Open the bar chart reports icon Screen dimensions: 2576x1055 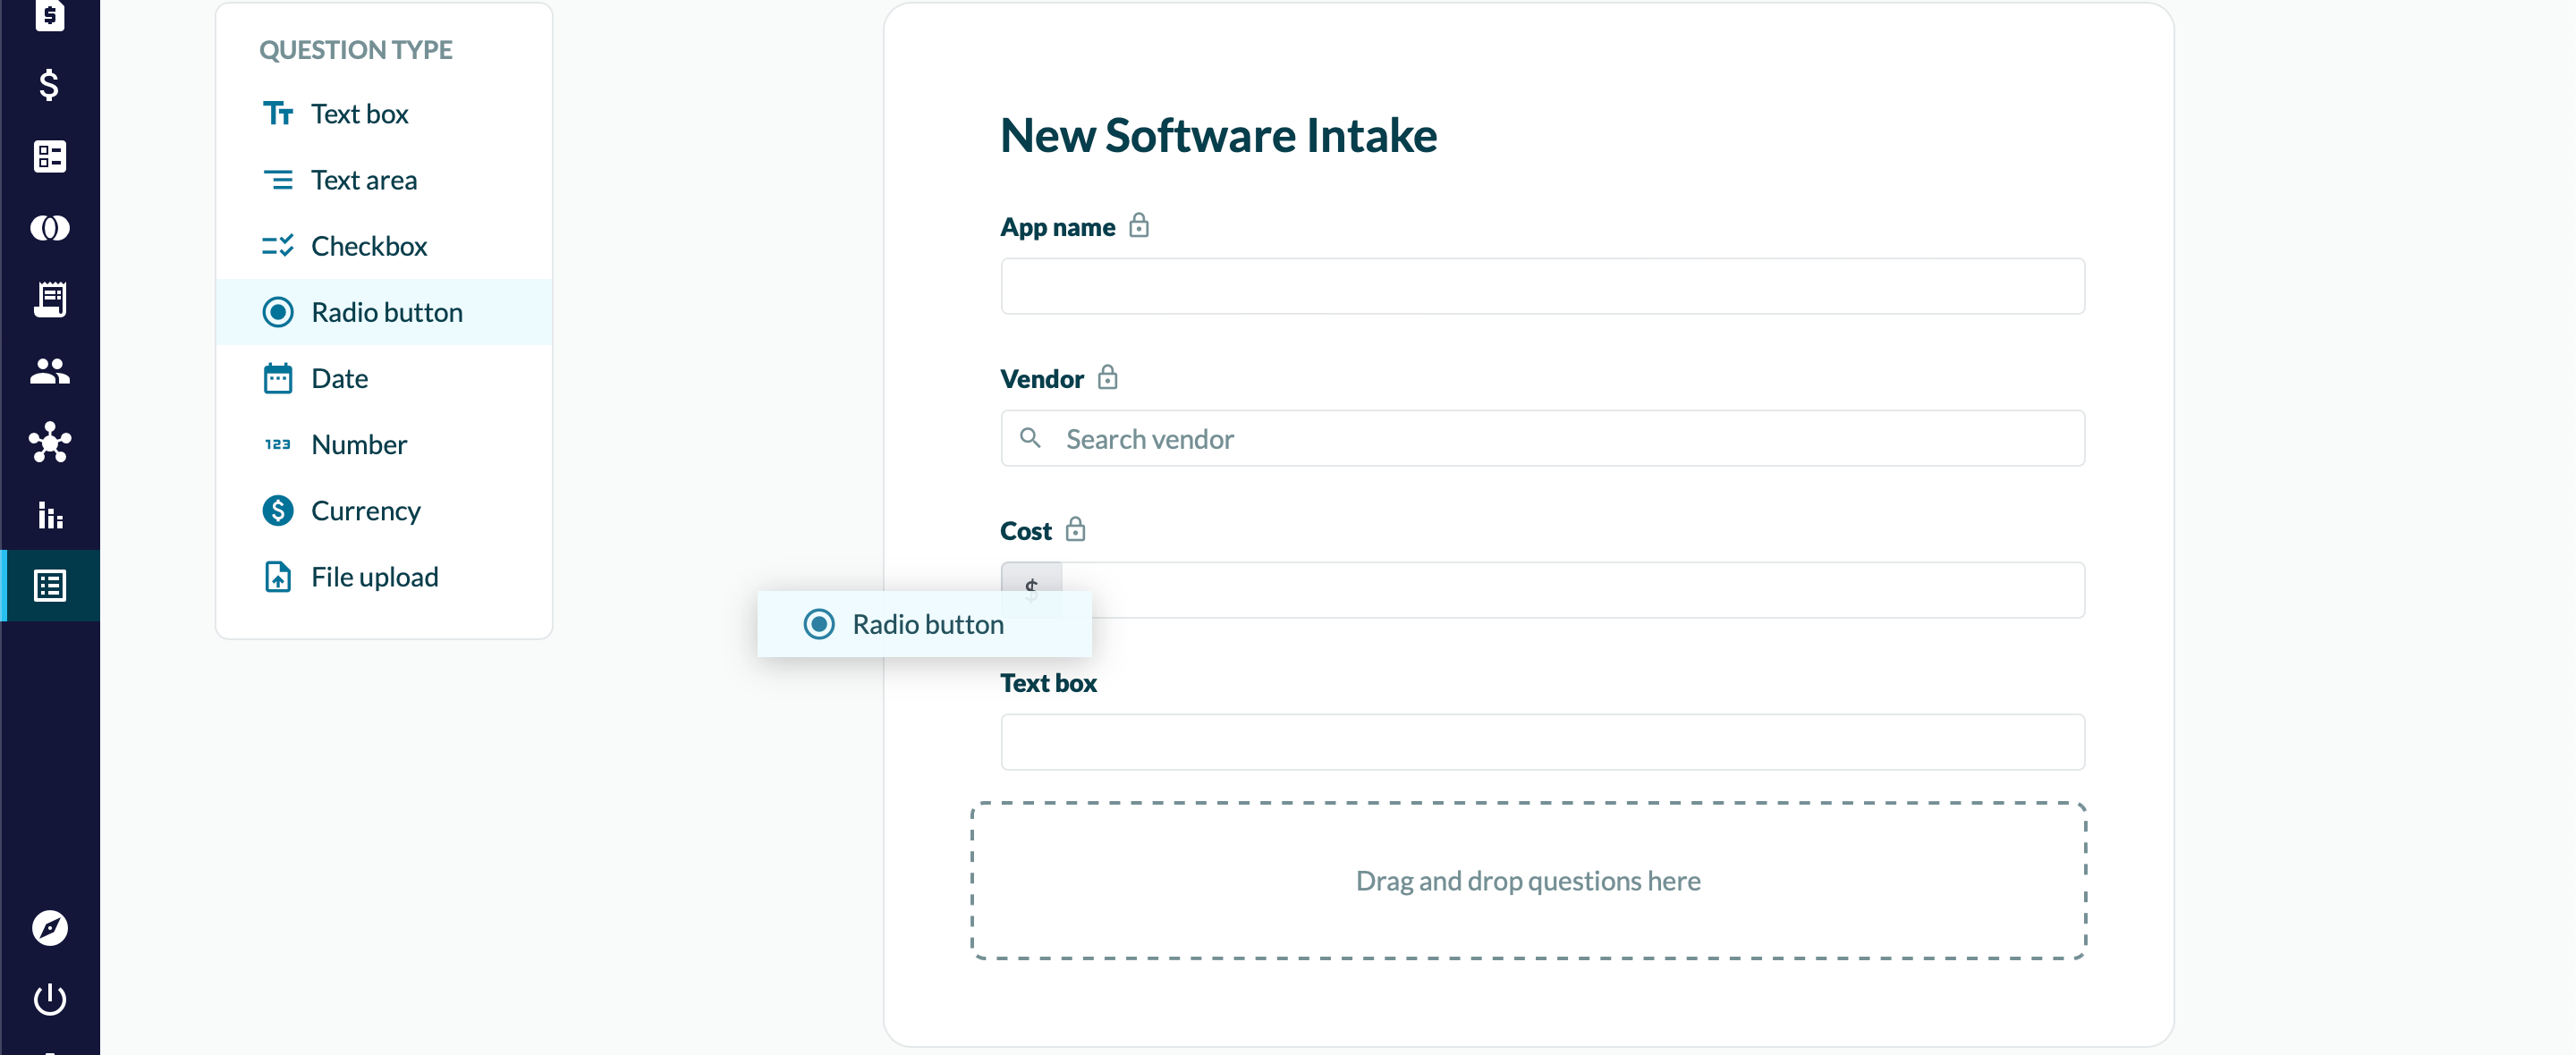(49, 514)
